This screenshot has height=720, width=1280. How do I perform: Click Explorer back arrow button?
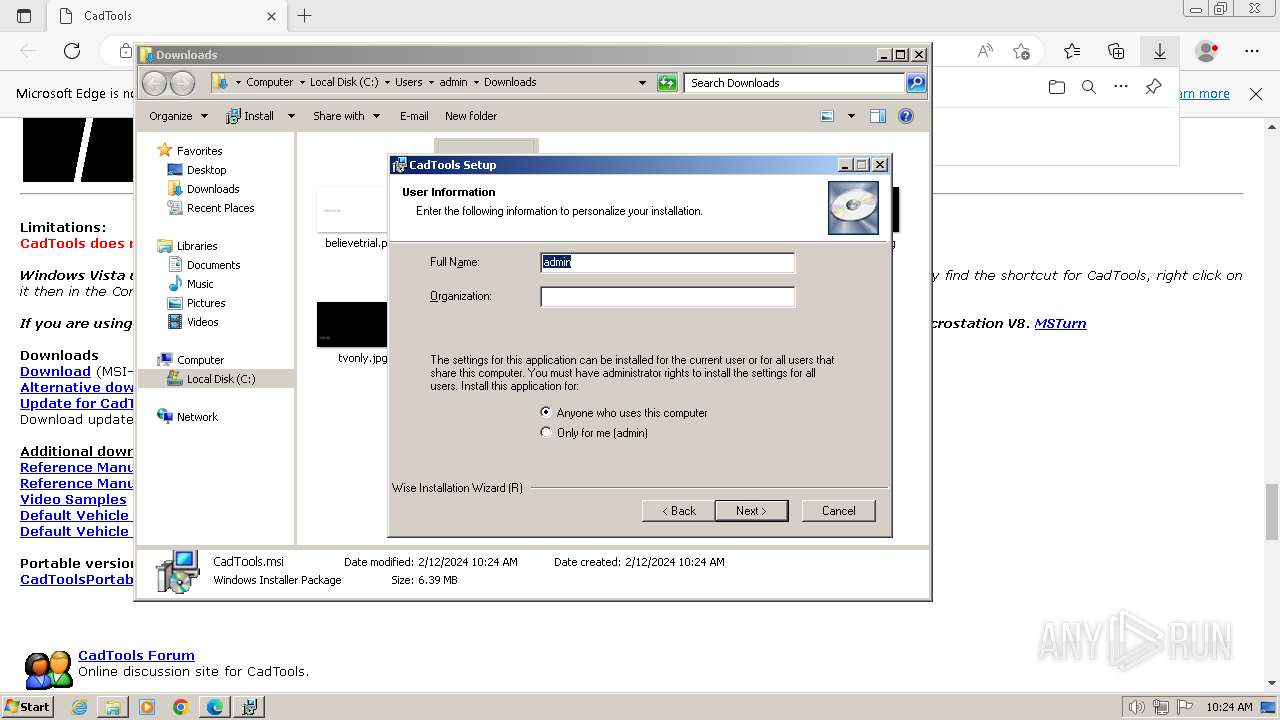(155, 83)
